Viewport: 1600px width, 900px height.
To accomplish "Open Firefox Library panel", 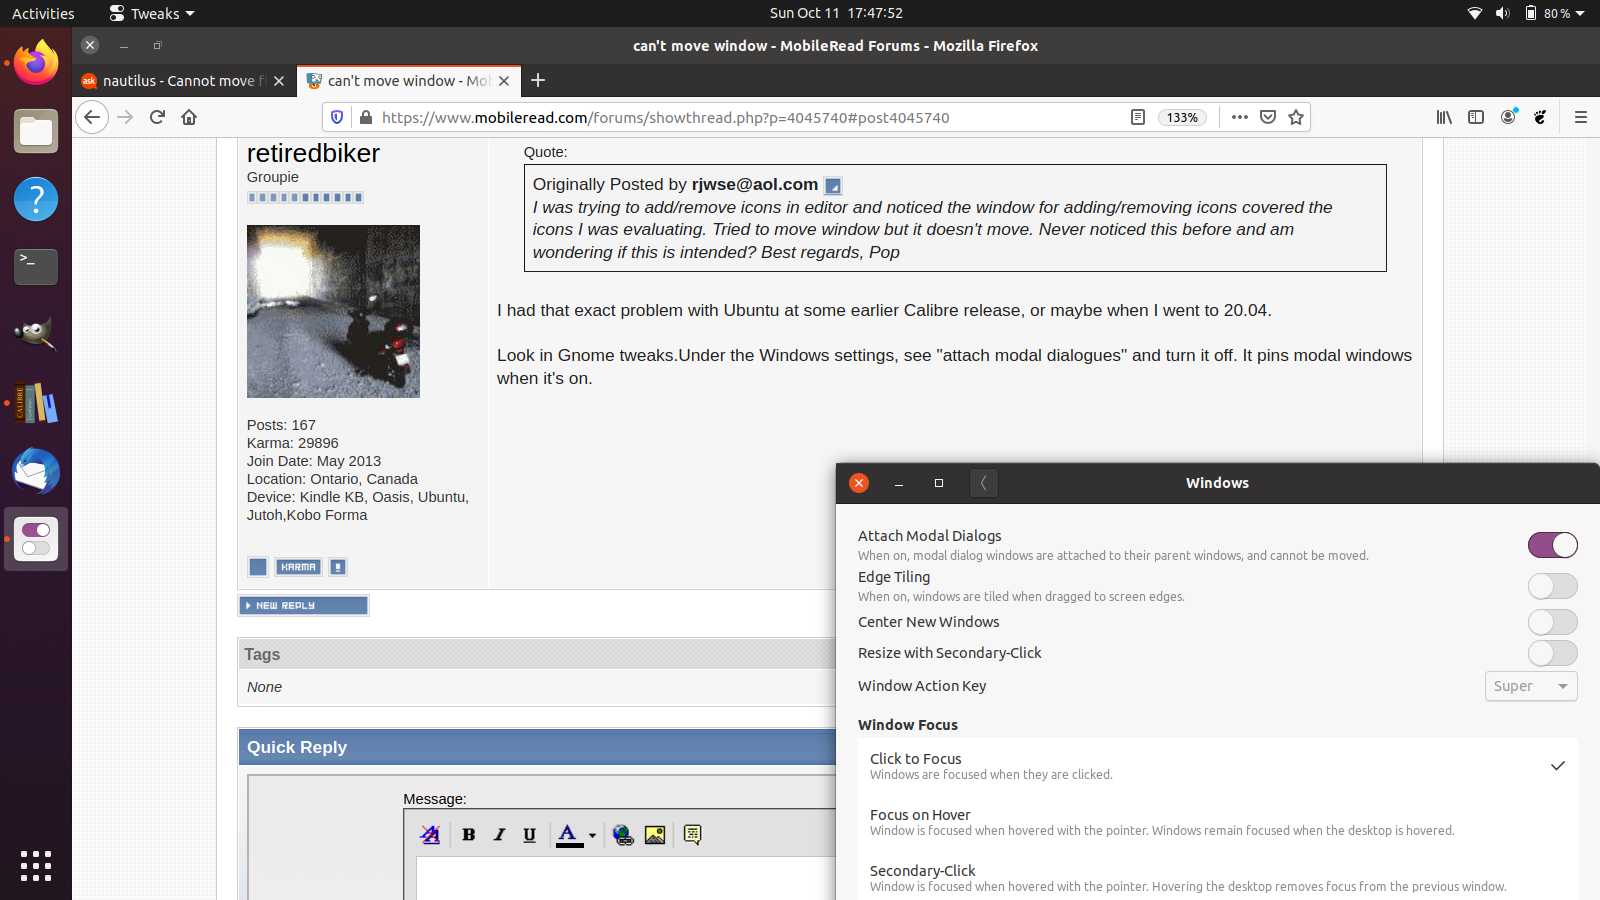I will 1444,117.
